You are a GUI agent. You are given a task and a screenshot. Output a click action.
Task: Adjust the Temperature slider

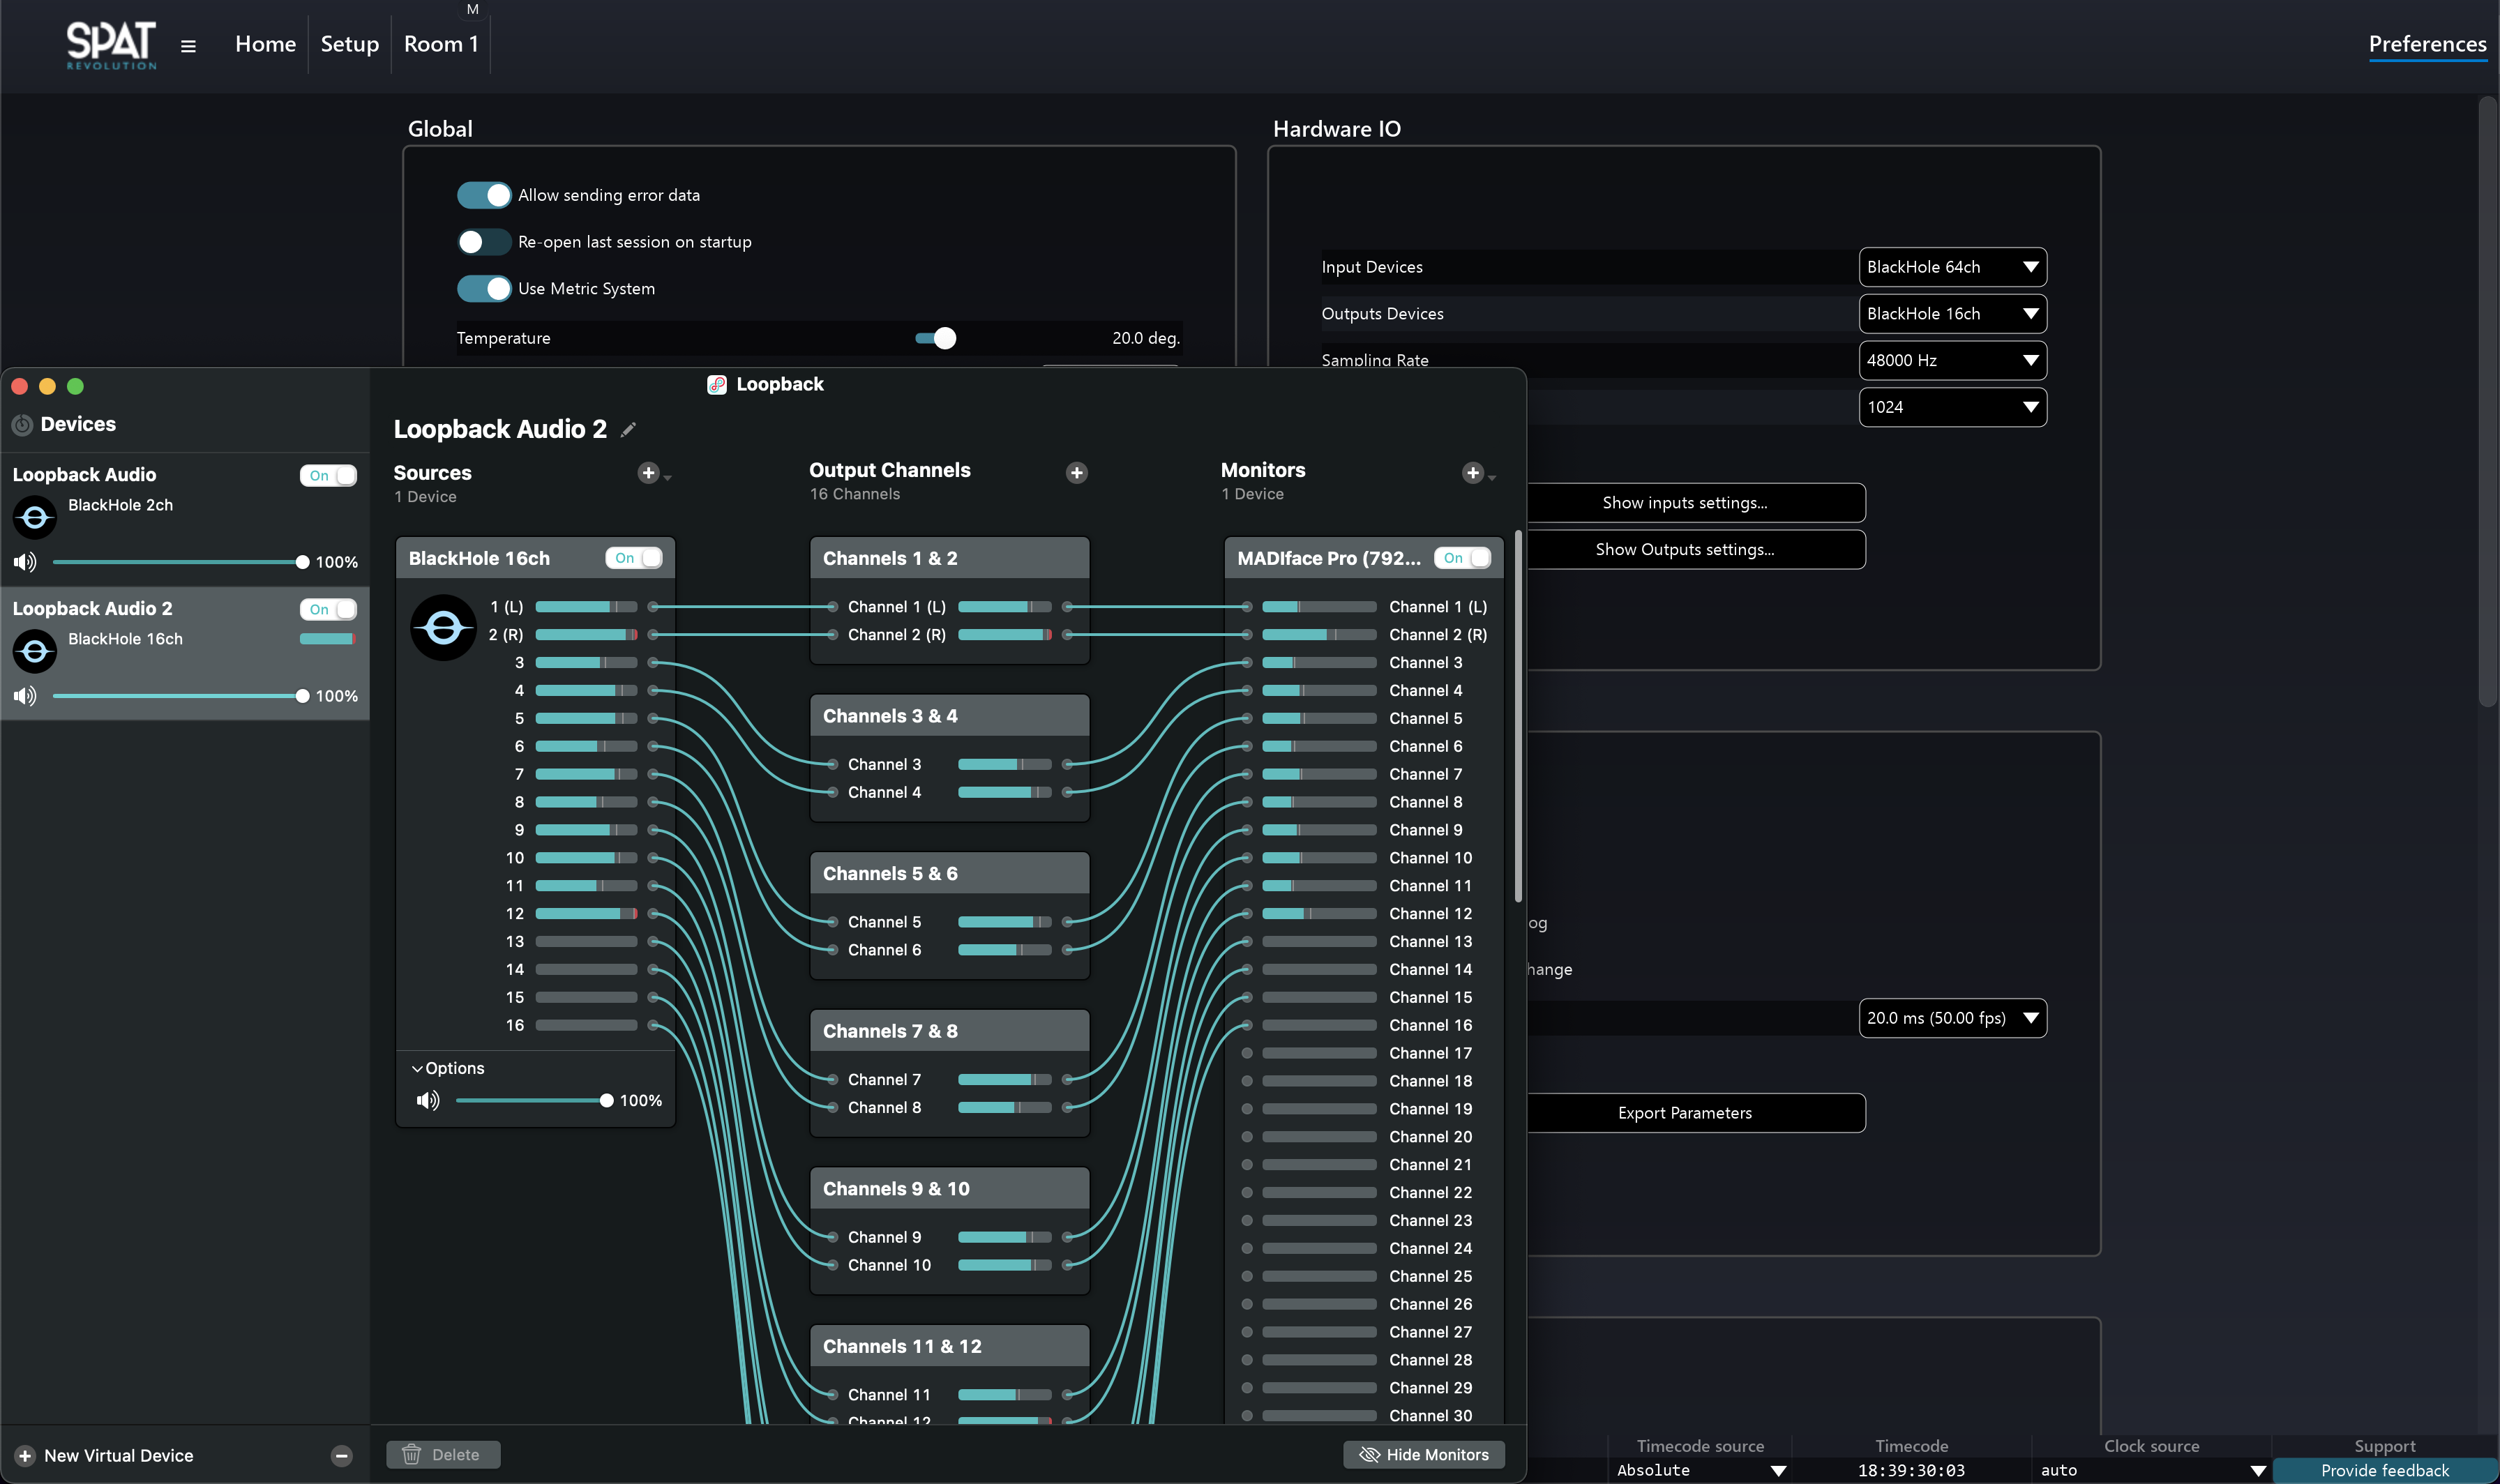click(x=944, y=338)
